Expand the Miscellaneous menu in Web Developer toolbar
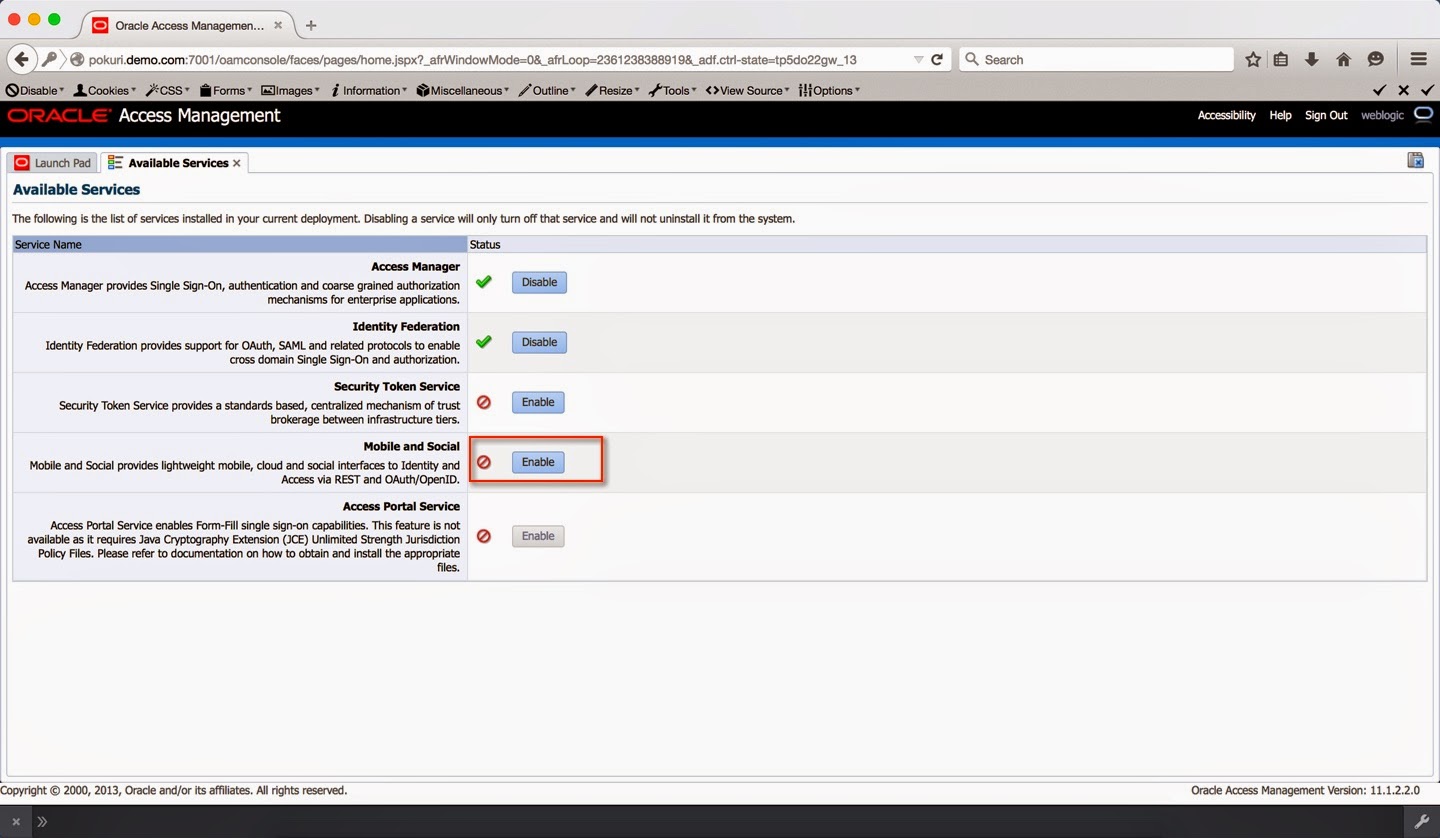Image resolution: width=1440 pixels, height=838 pixels. point(462,90)
